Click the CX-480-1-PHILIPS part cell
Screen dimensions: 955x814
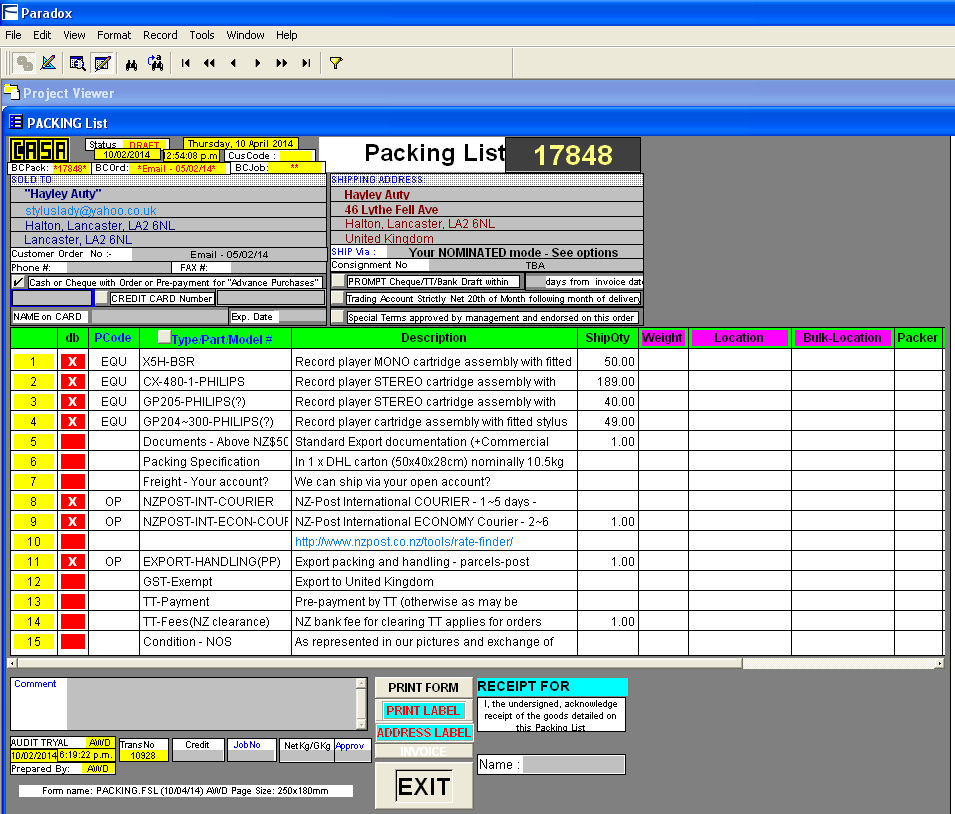[215, 381]
